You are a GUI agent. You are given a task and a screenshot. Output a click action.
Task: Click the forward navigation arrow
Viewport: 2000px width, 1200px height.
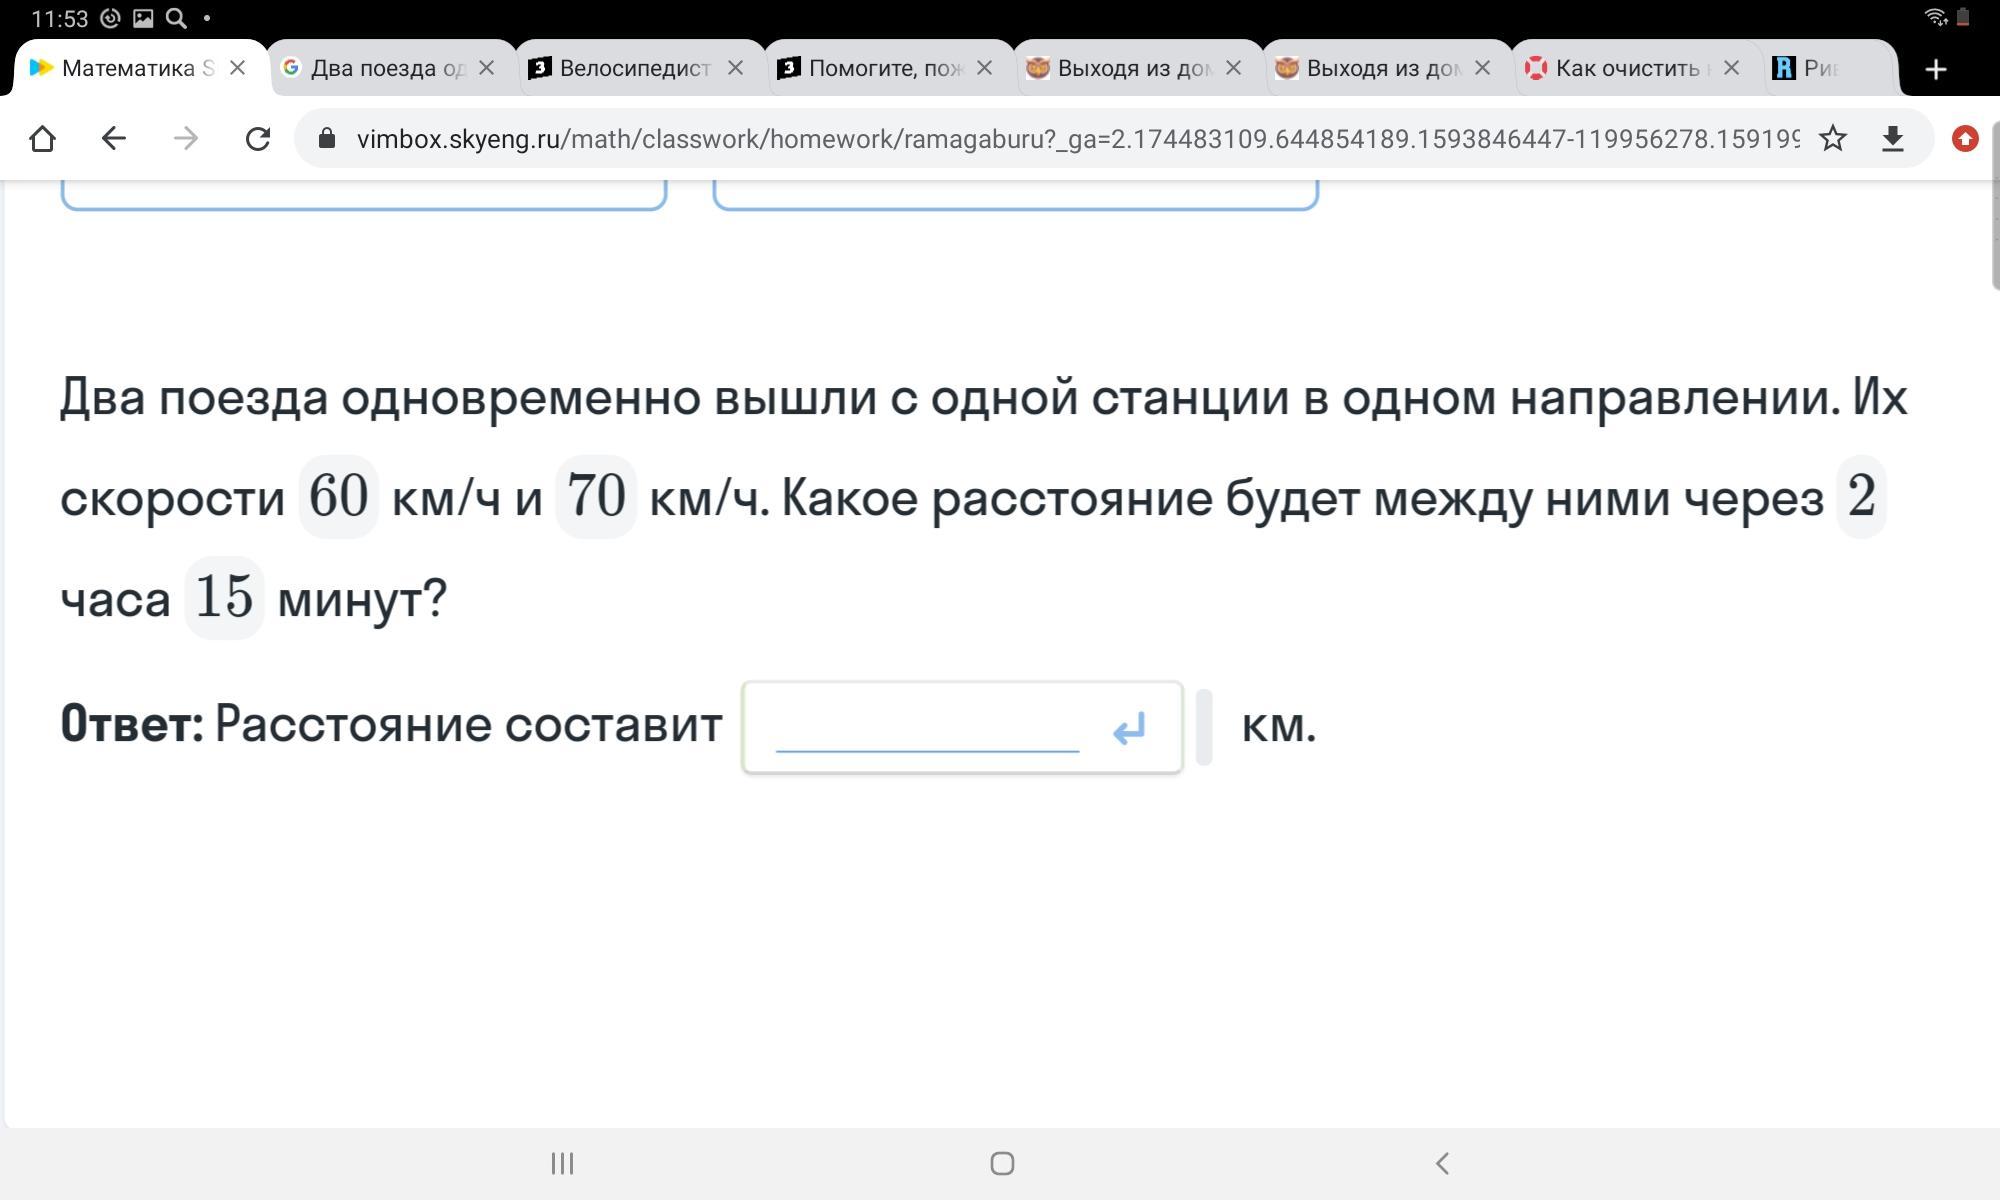click(x=186, y=138)
